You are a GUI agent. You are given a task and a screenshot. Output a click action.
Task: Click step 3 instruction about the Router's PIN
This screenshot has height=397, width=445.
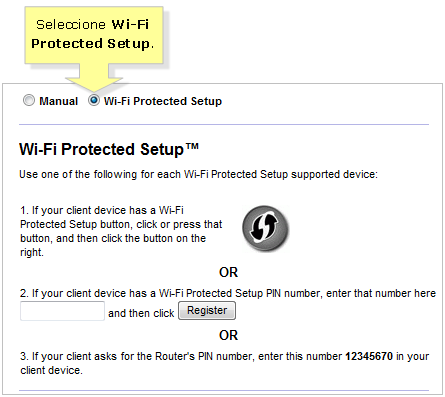[224, 363]
